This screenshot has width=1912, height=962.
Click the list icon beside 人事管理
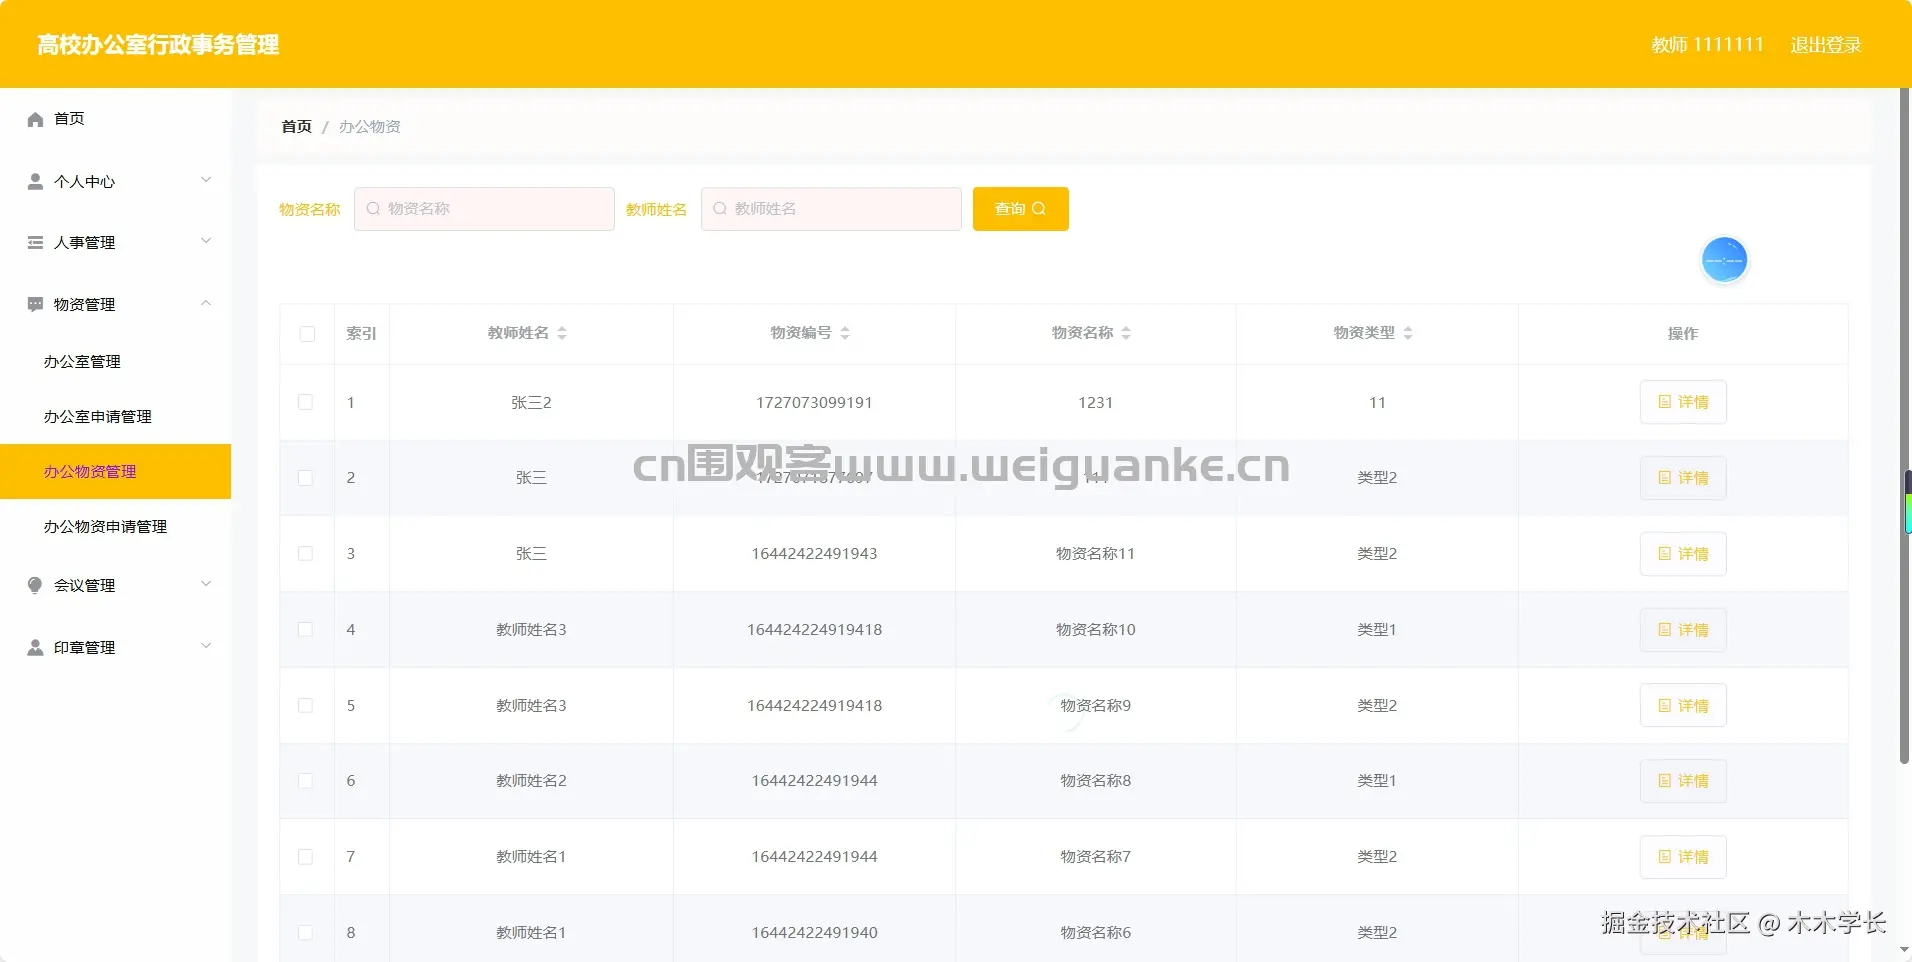pos(35,242)
